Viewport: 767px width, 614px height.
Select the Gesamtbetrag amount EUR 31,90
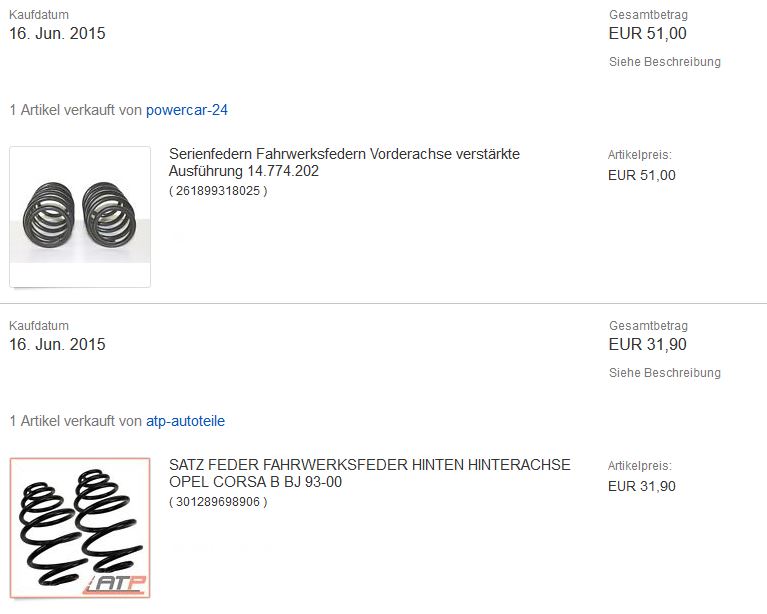click(648, 344)
